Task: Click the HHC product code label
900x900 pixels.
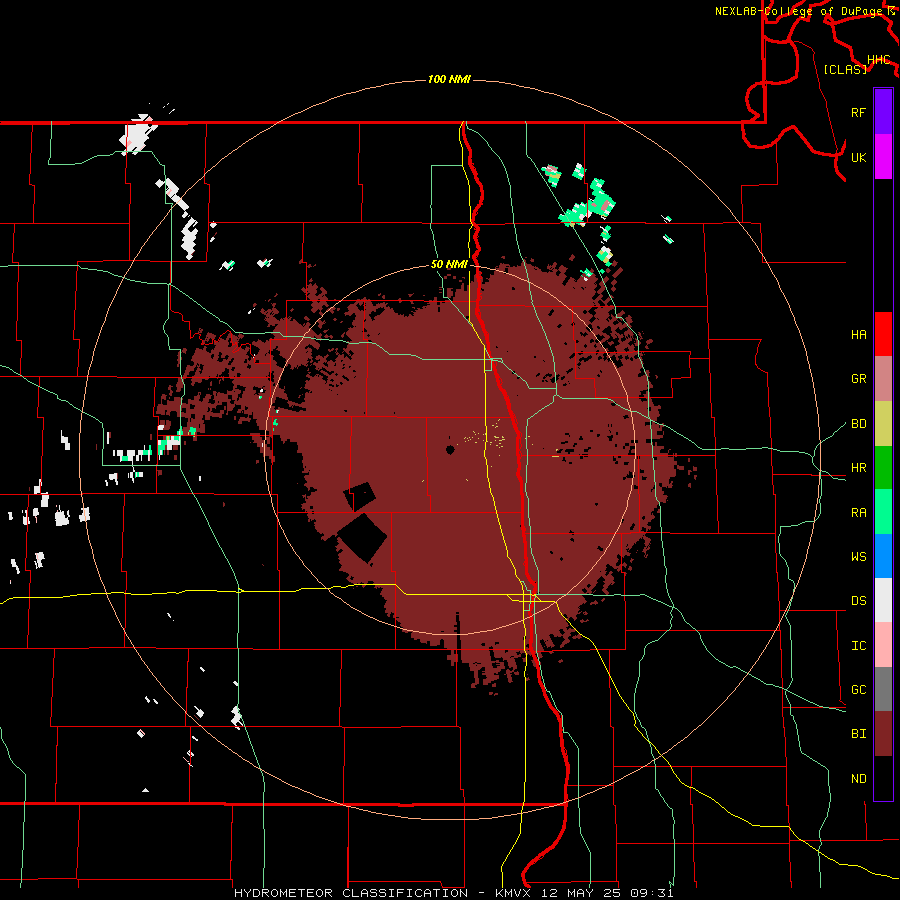Action: (879, 60)
